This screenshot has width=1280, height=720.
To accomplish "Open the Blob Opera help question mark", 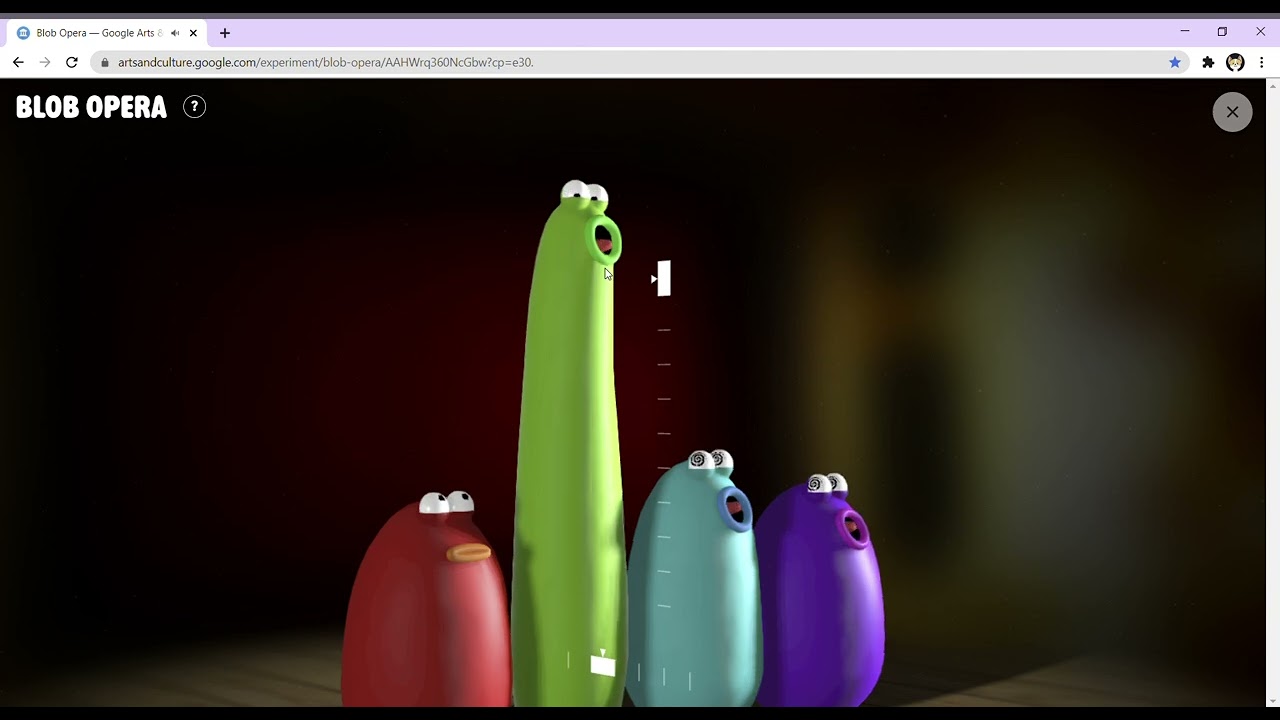I will (195, 107).
